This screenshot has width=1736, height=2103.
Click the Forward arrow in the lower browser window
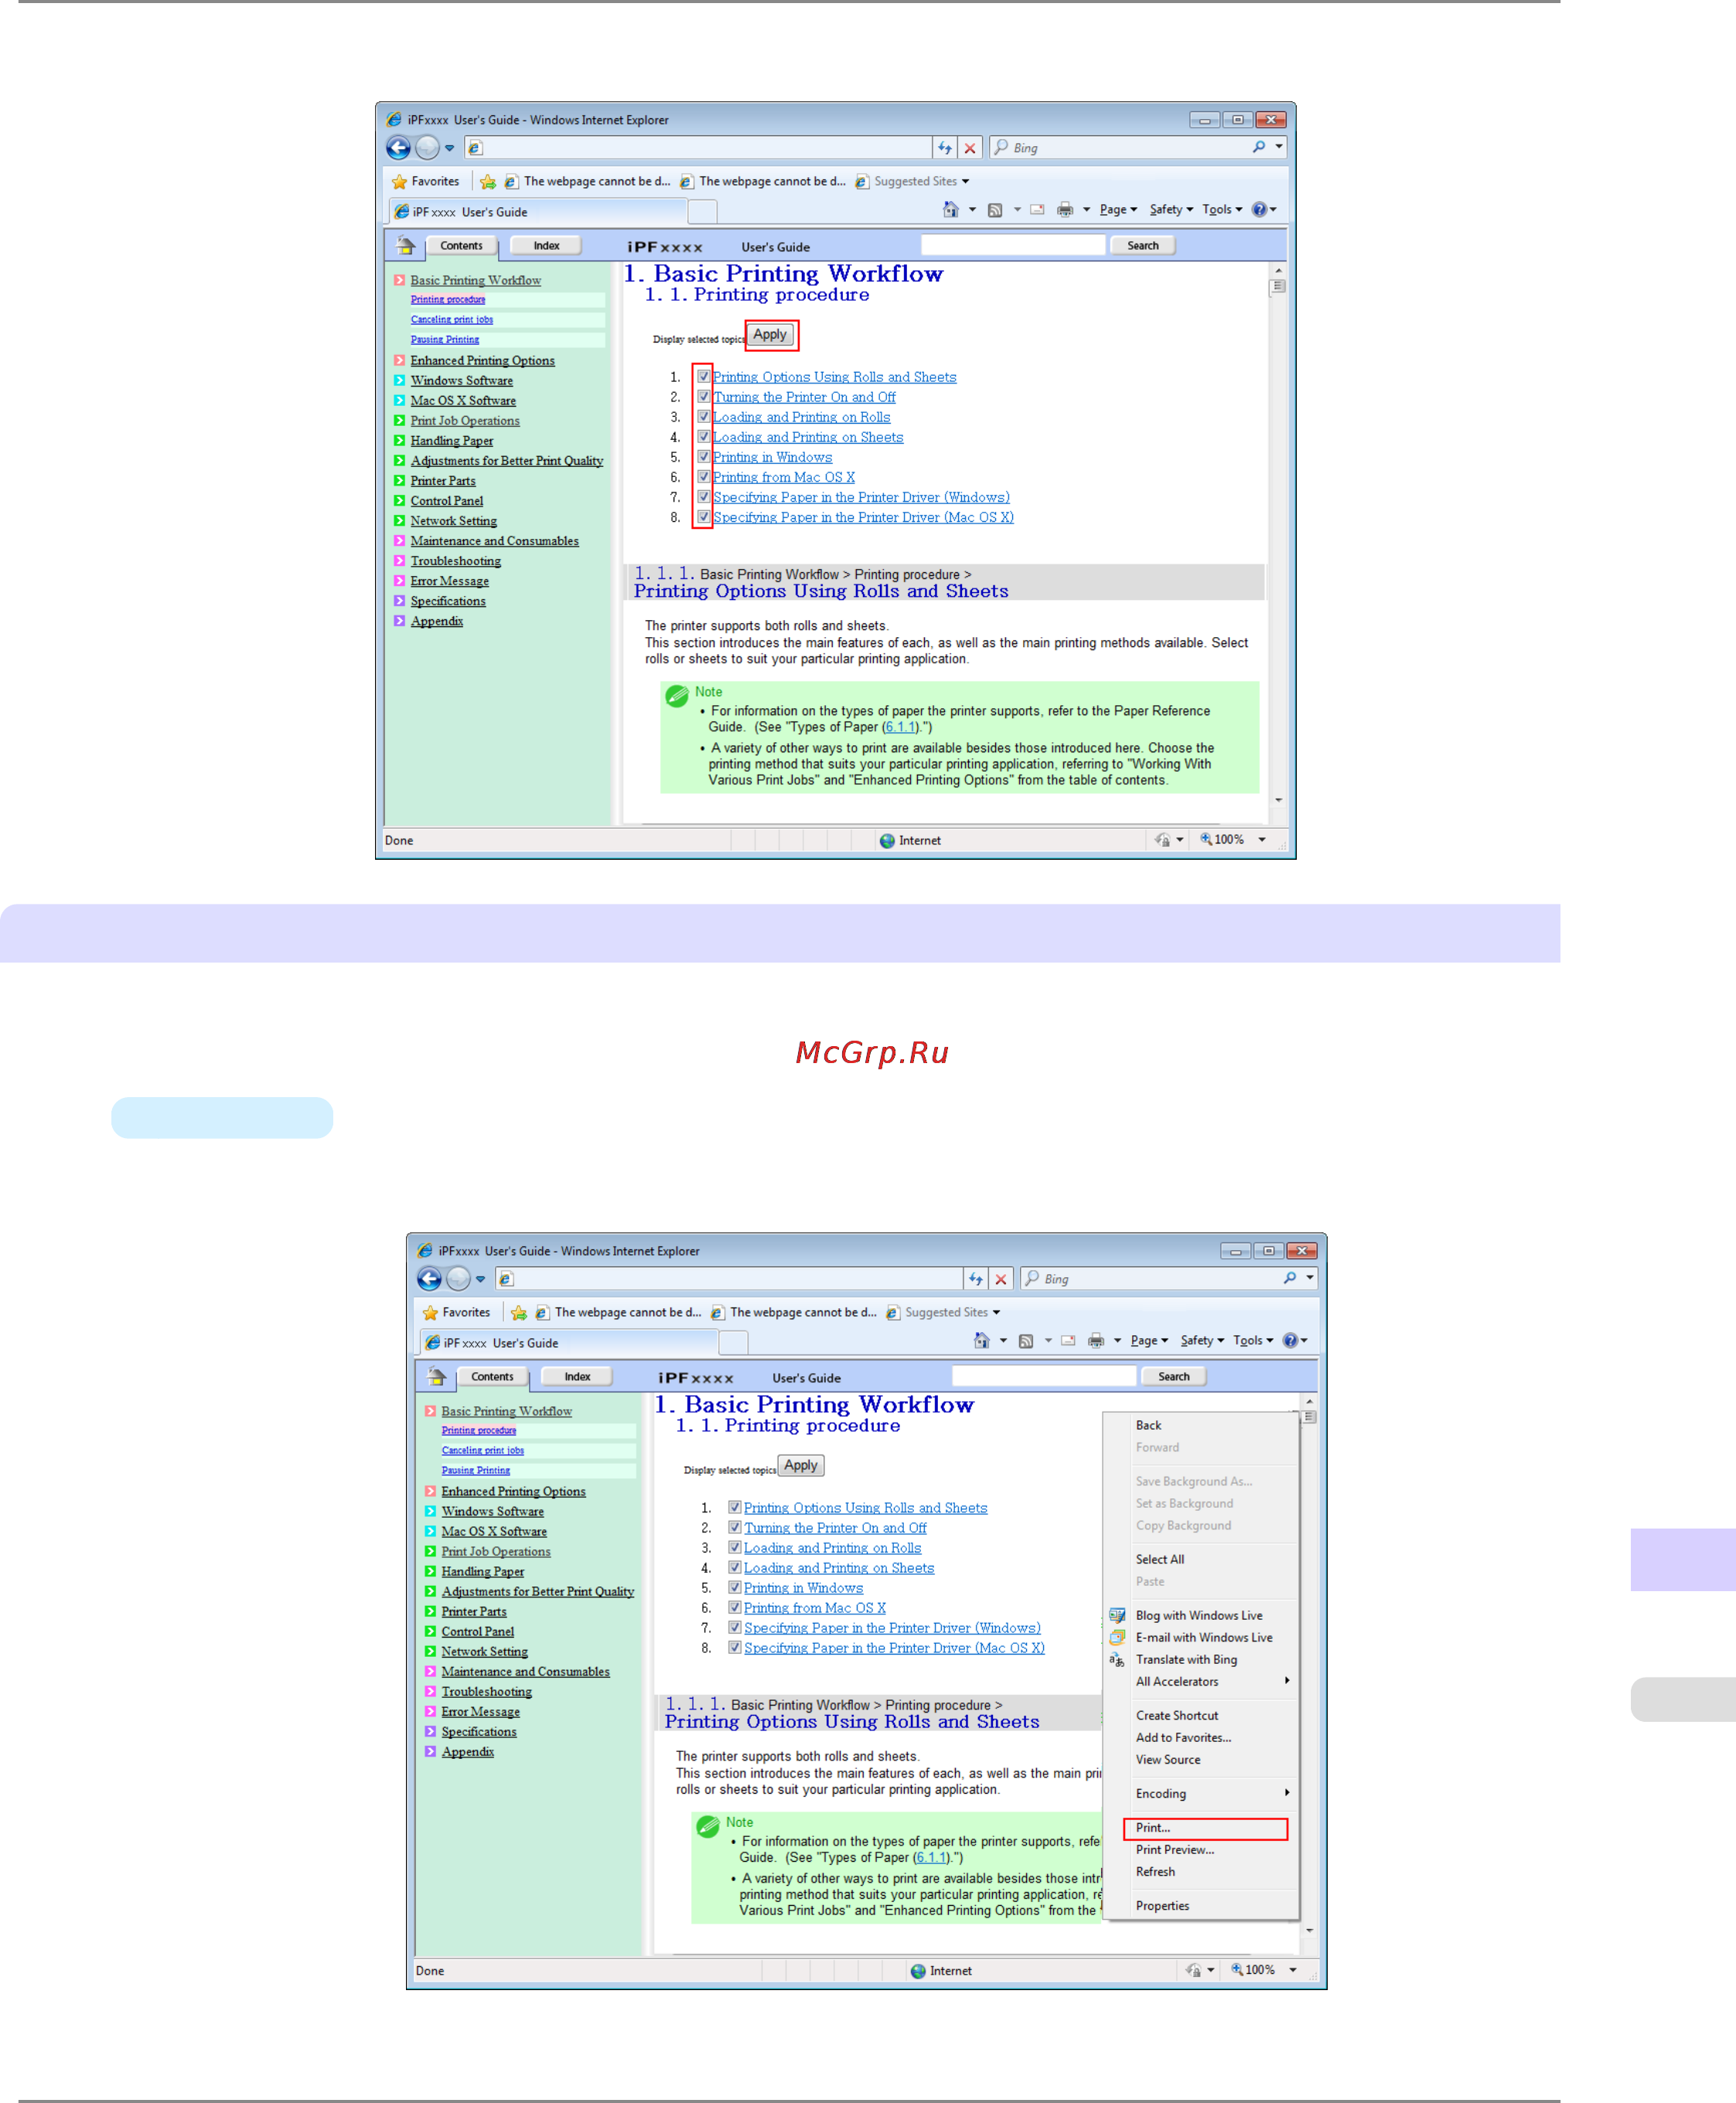tap(458, 1278)
